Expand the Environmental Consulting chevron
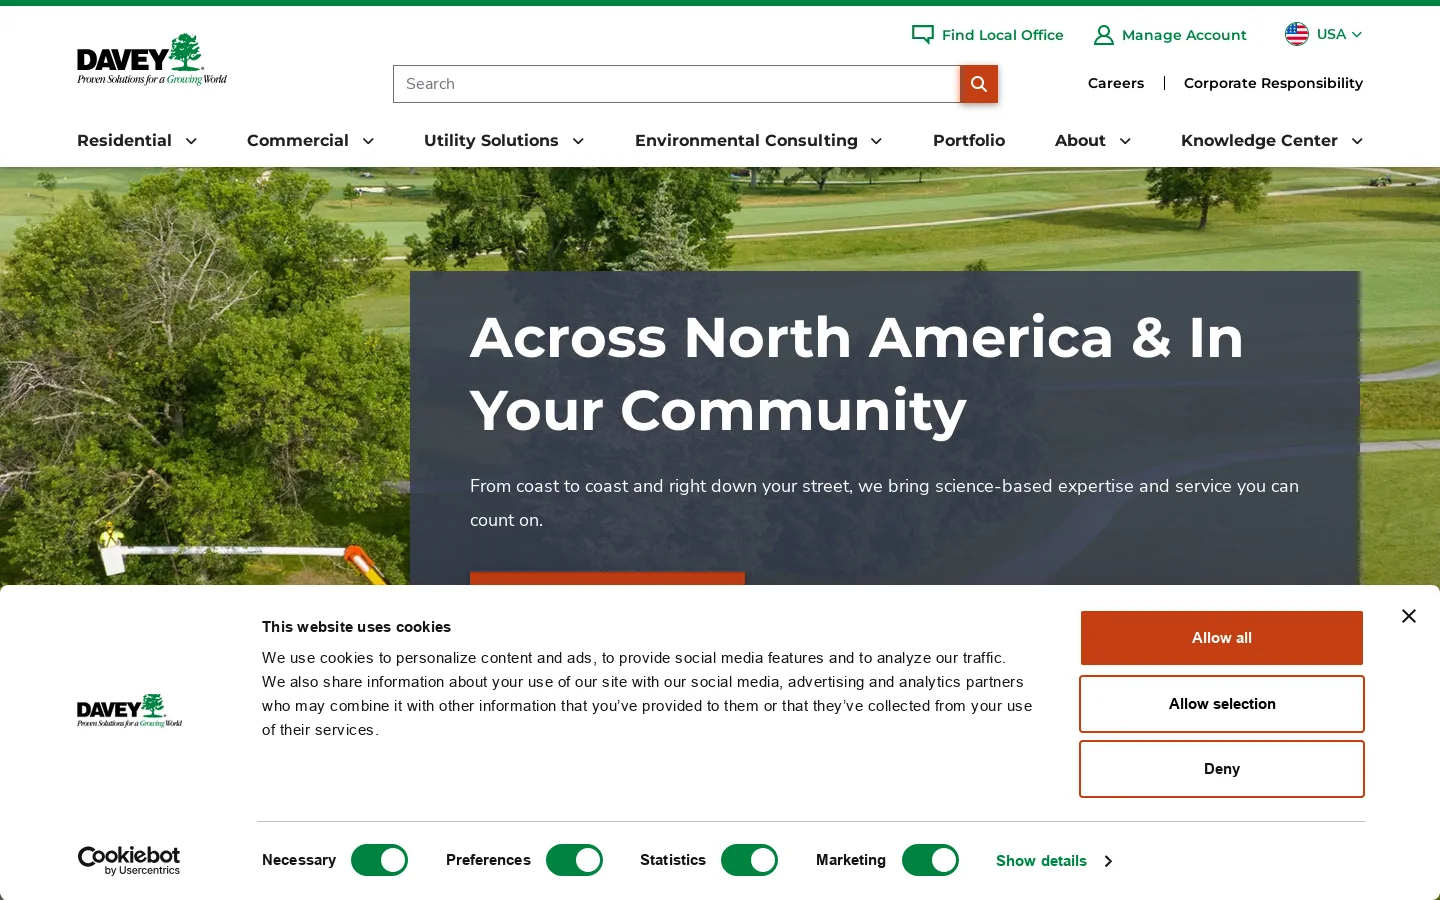The width and height of the screenshot is (1440, 900). [876, 141]
